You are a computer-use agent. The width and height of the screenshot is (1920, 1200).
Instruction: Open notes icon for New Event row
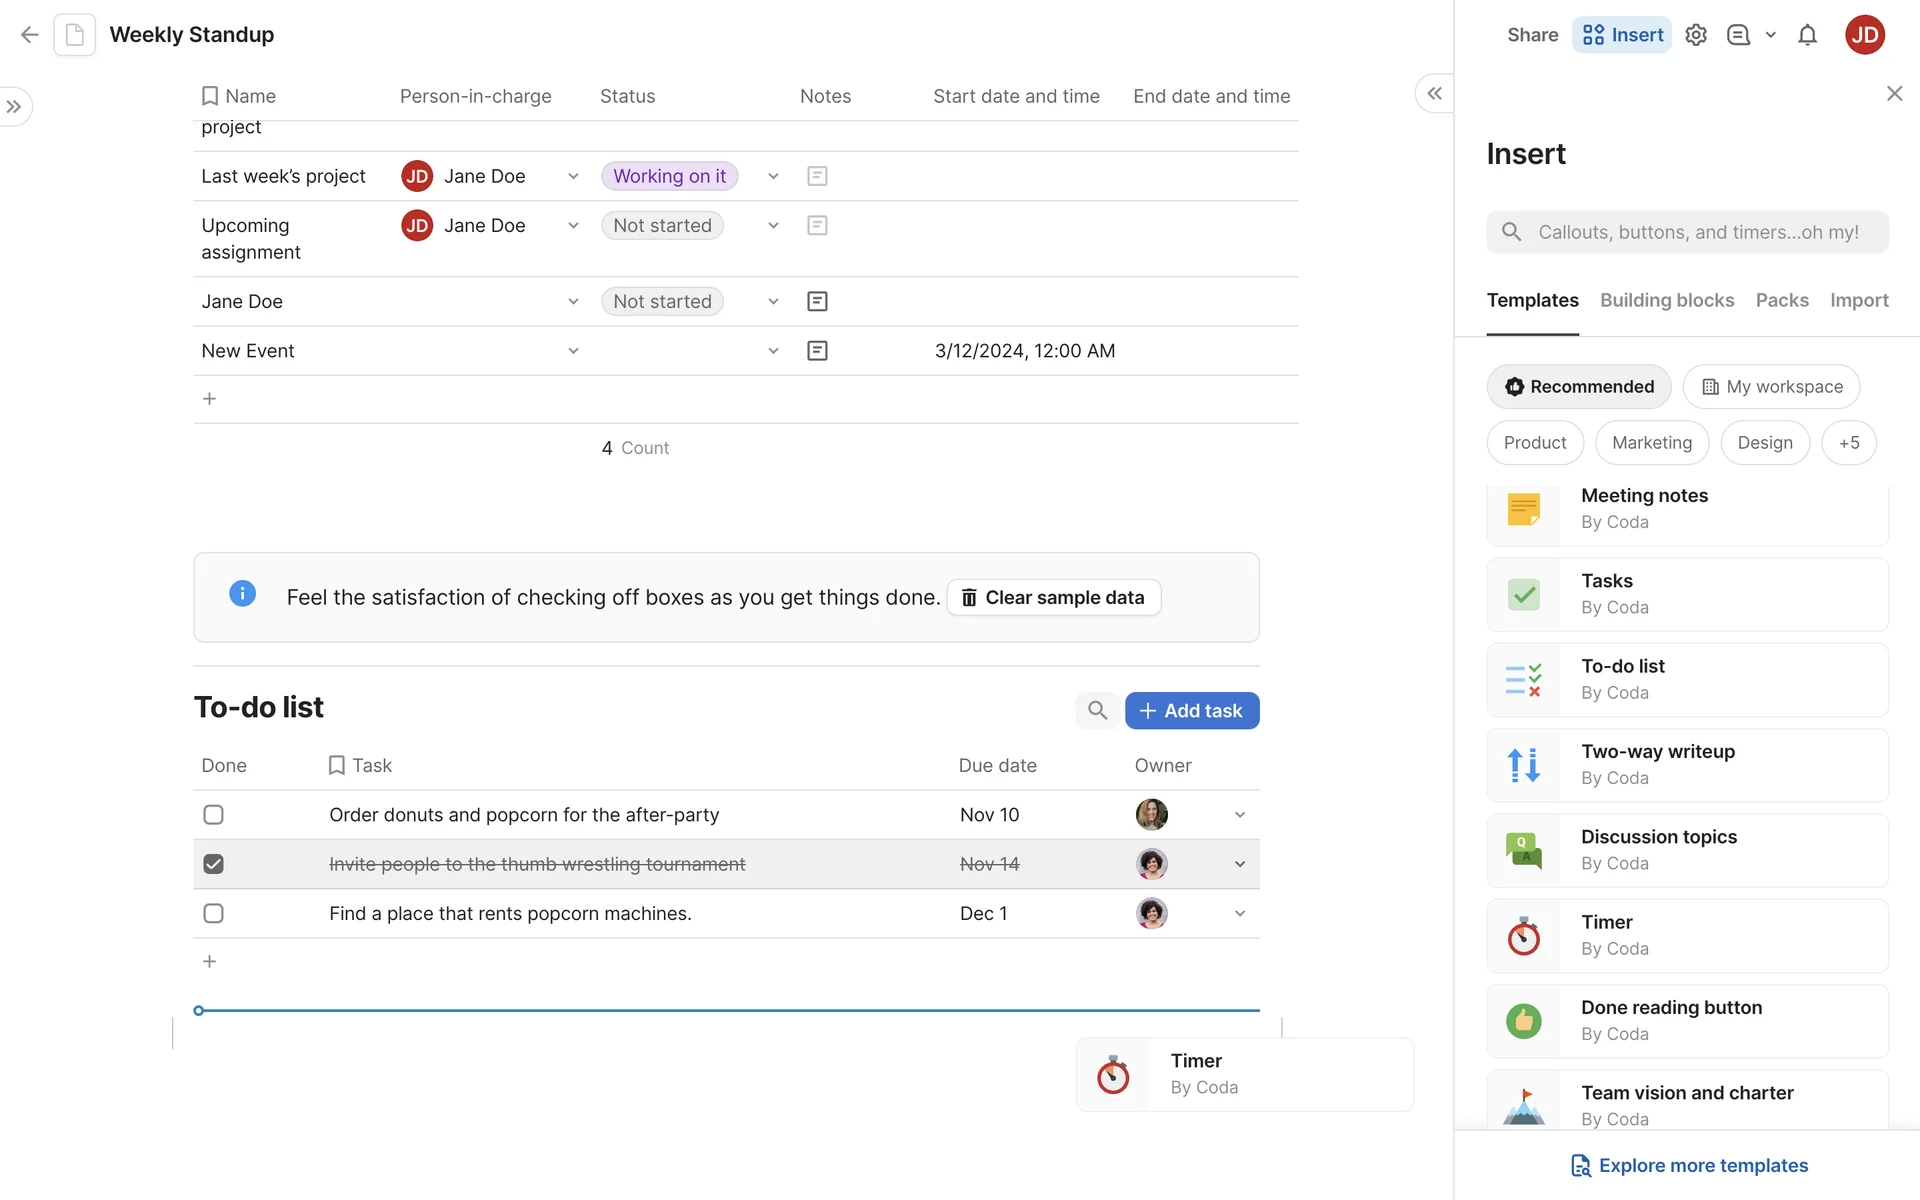click(x=817, y=351)
